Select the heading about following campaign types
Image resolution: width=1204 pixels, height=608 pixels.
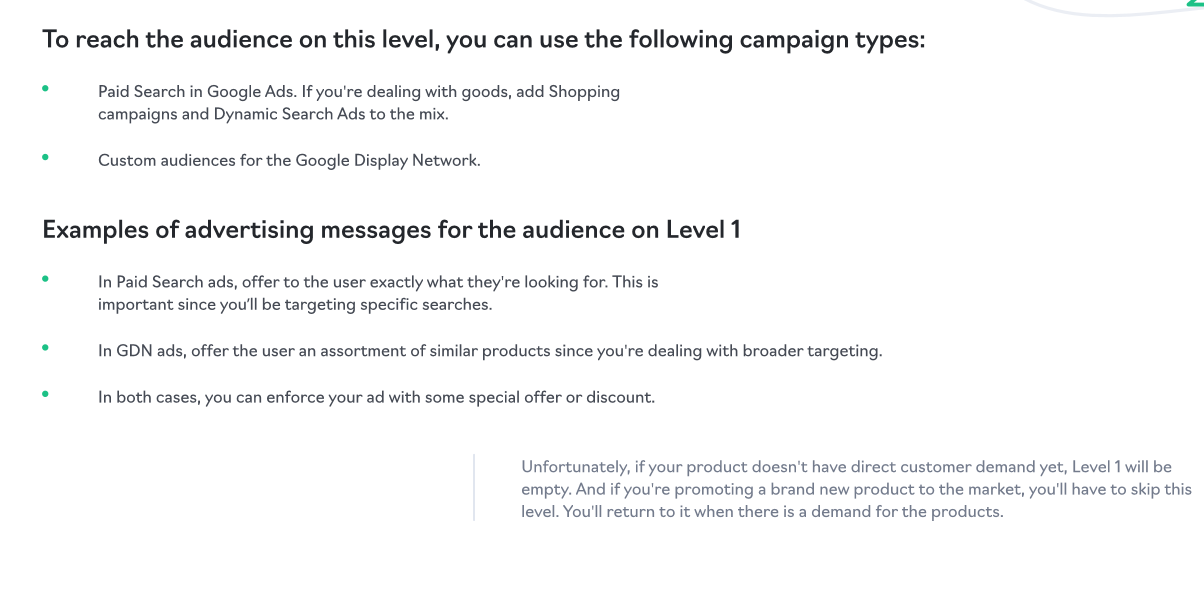(x=484, y=42)
